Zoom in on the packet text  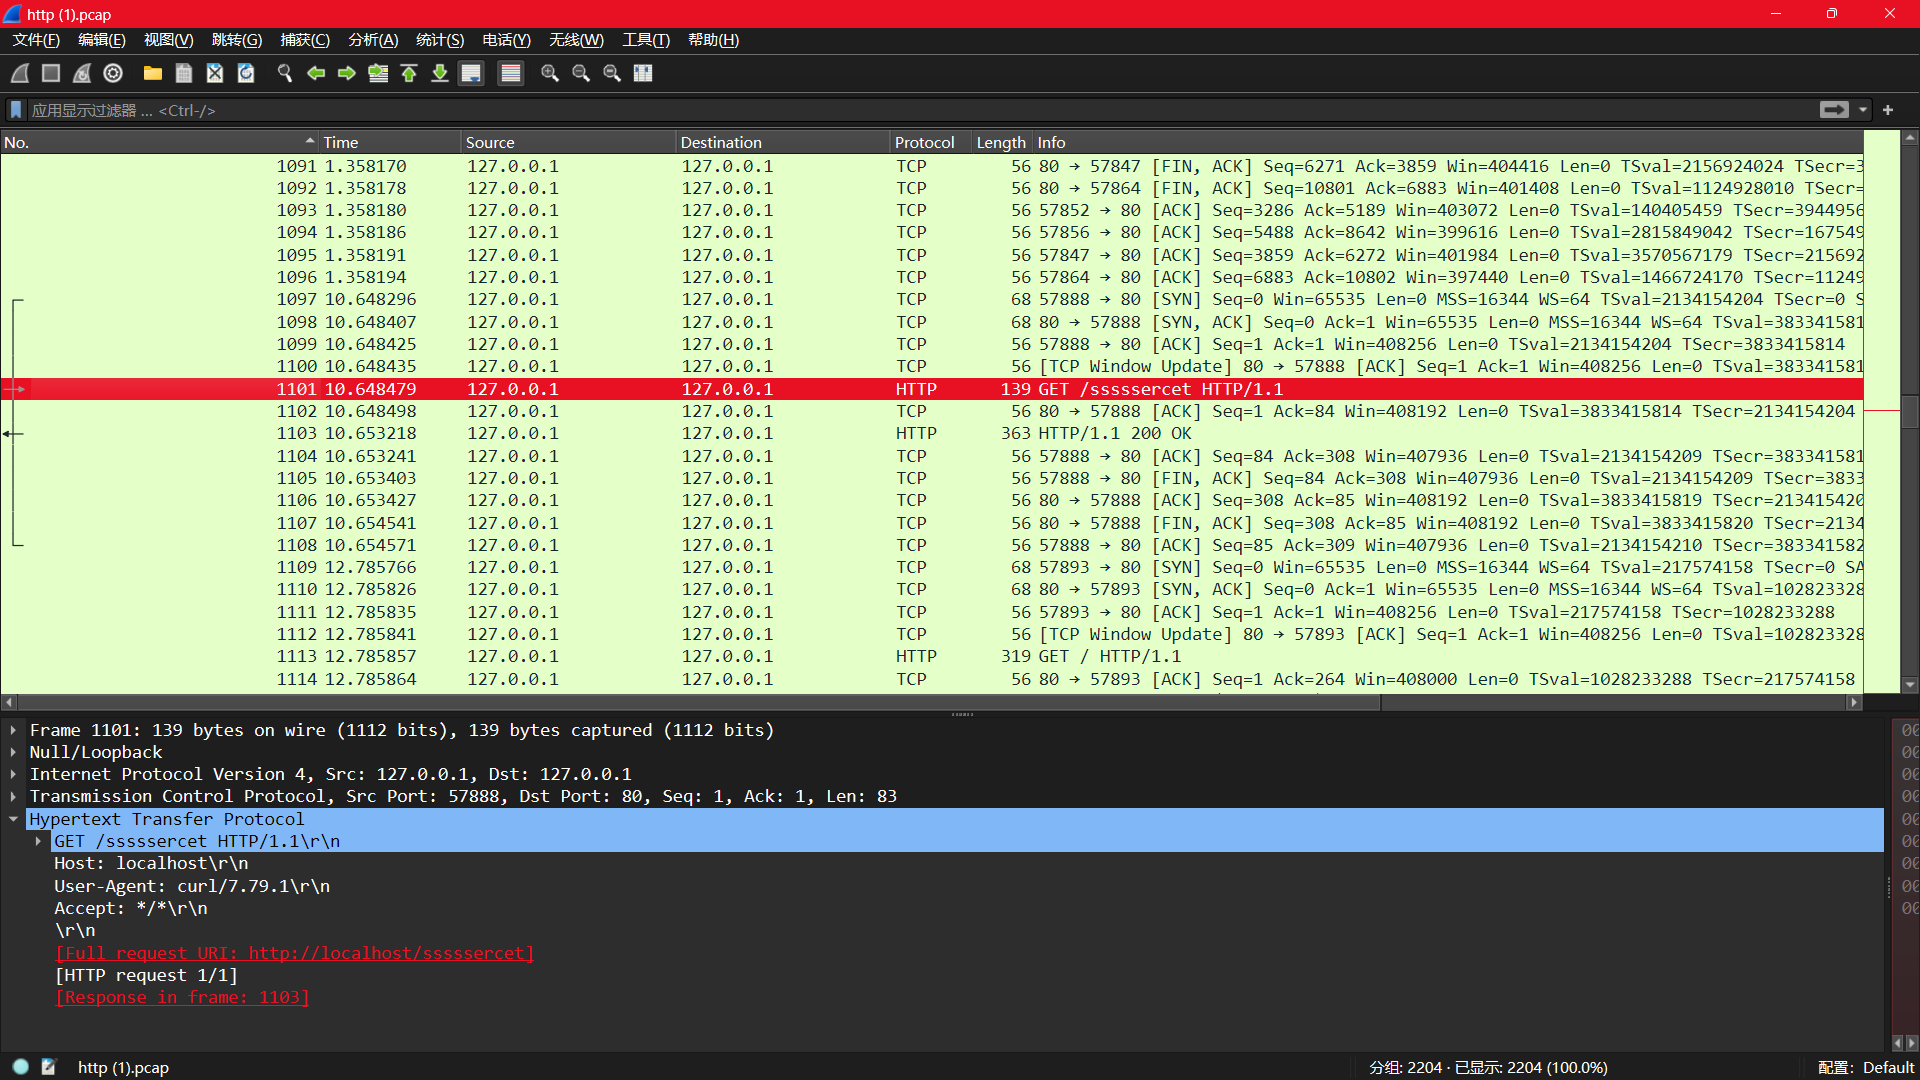550,73
